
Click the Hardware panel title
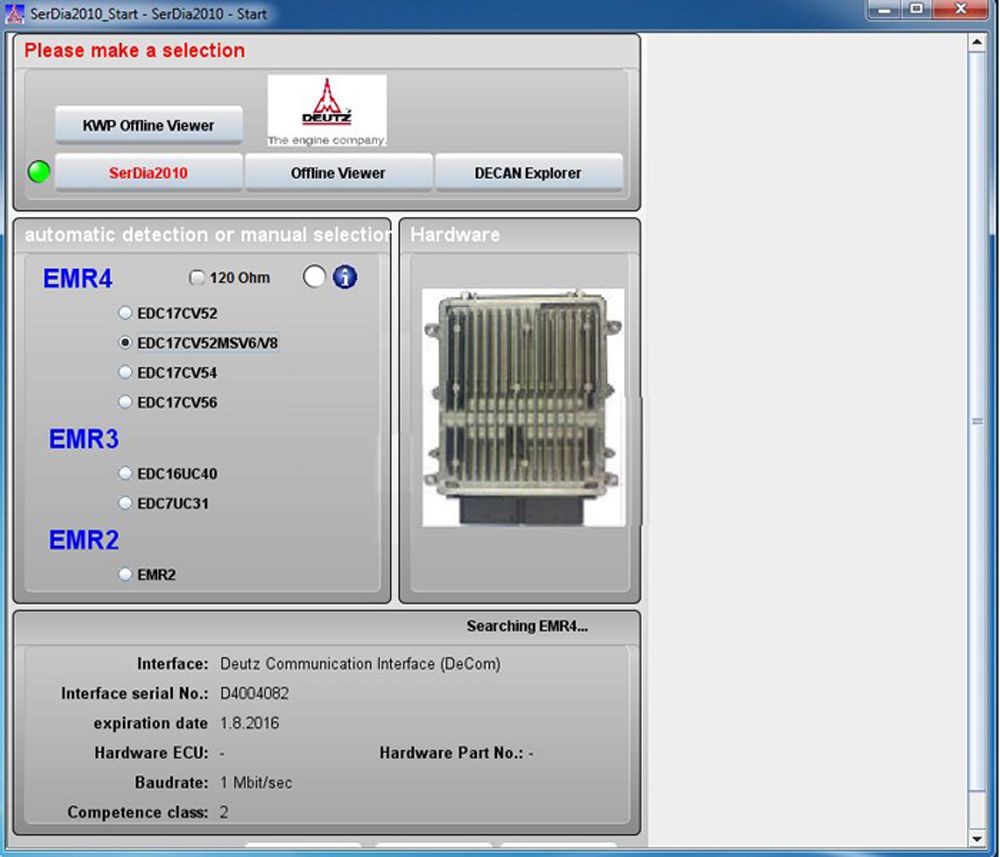pos(455,235)
